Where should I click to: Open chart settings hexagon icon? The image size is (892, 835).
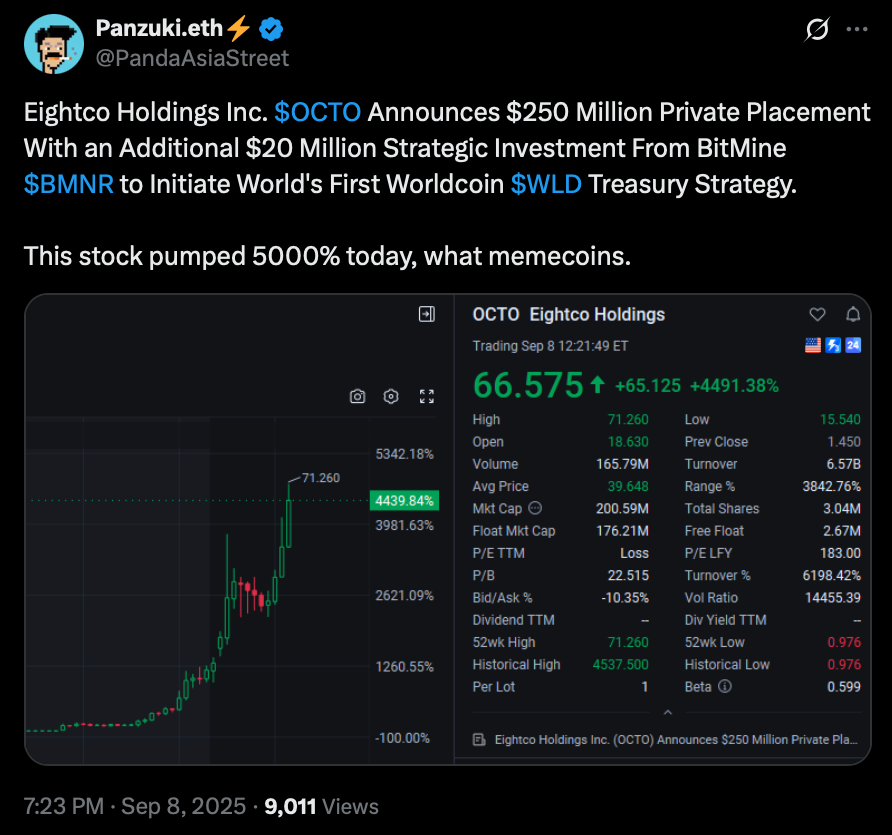(391, 396)
